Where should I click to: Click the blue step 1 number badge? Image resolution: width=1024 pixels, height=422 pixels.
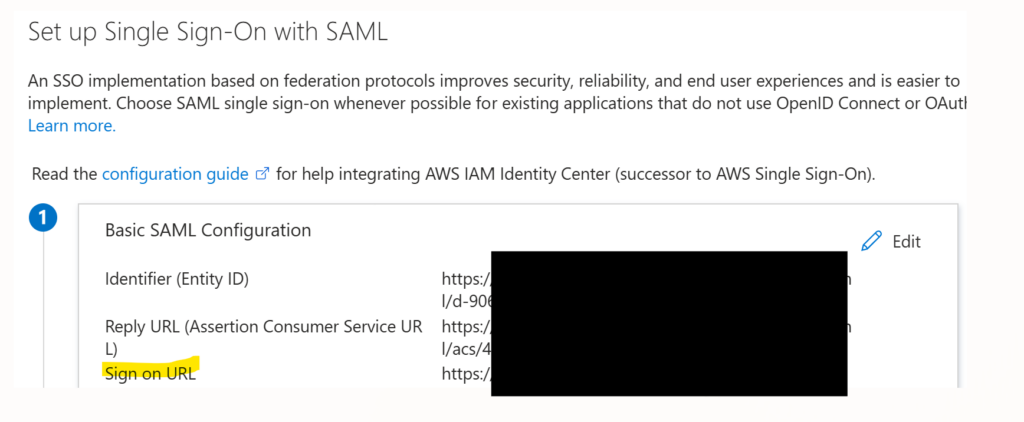pos(42,219)
